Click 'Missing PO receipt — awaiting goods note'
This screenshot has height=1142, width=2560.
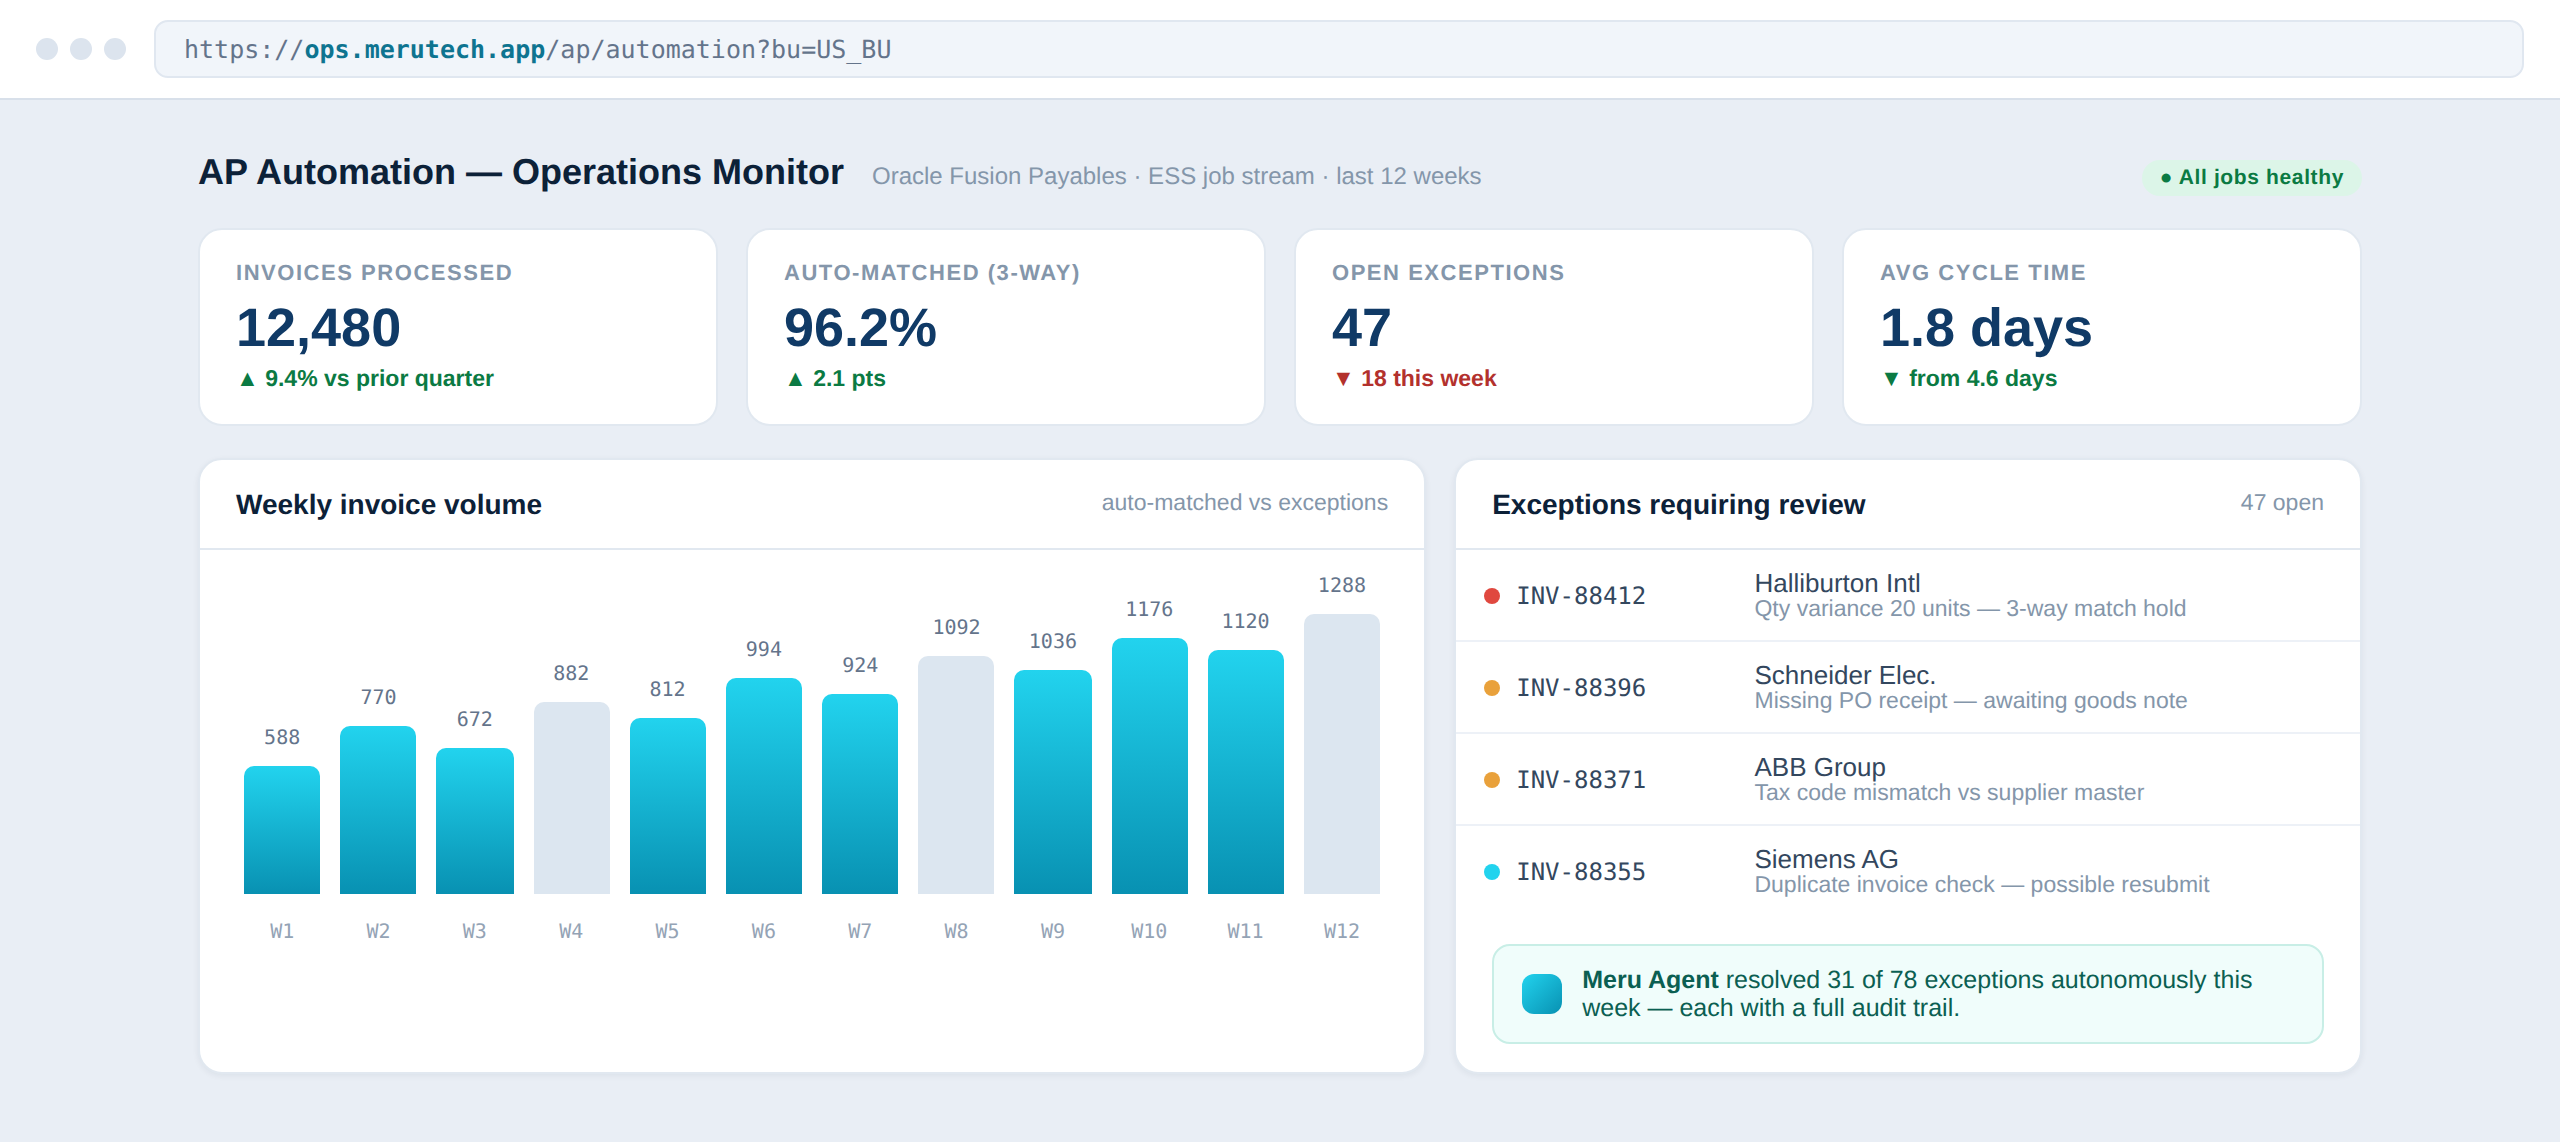(1971, 701)
